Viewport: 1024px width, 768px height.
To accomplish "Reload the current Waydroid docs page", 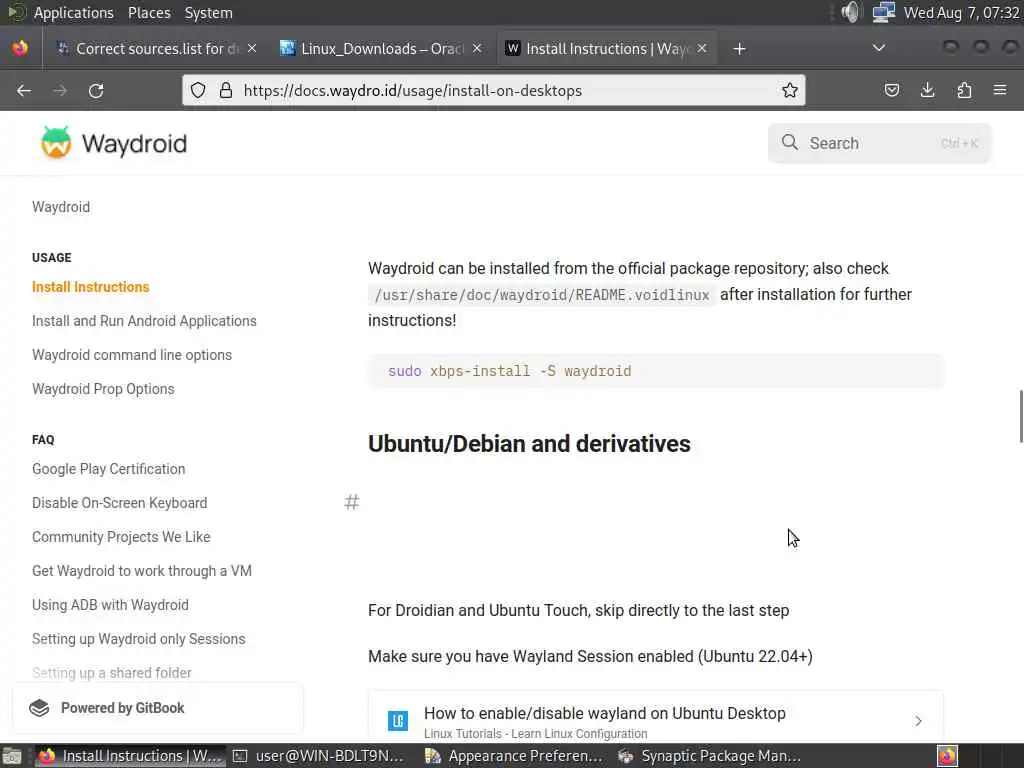I will [96, 90].
